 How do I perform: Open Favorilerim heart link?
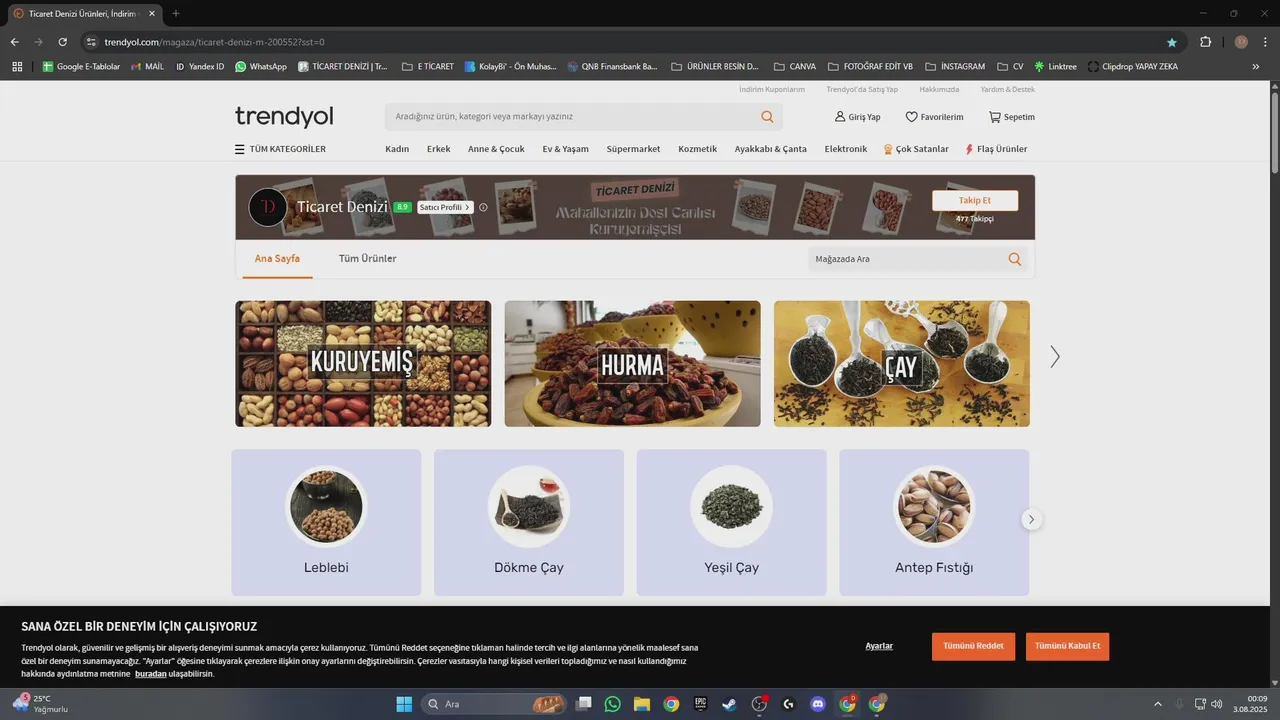pos(934,117)
